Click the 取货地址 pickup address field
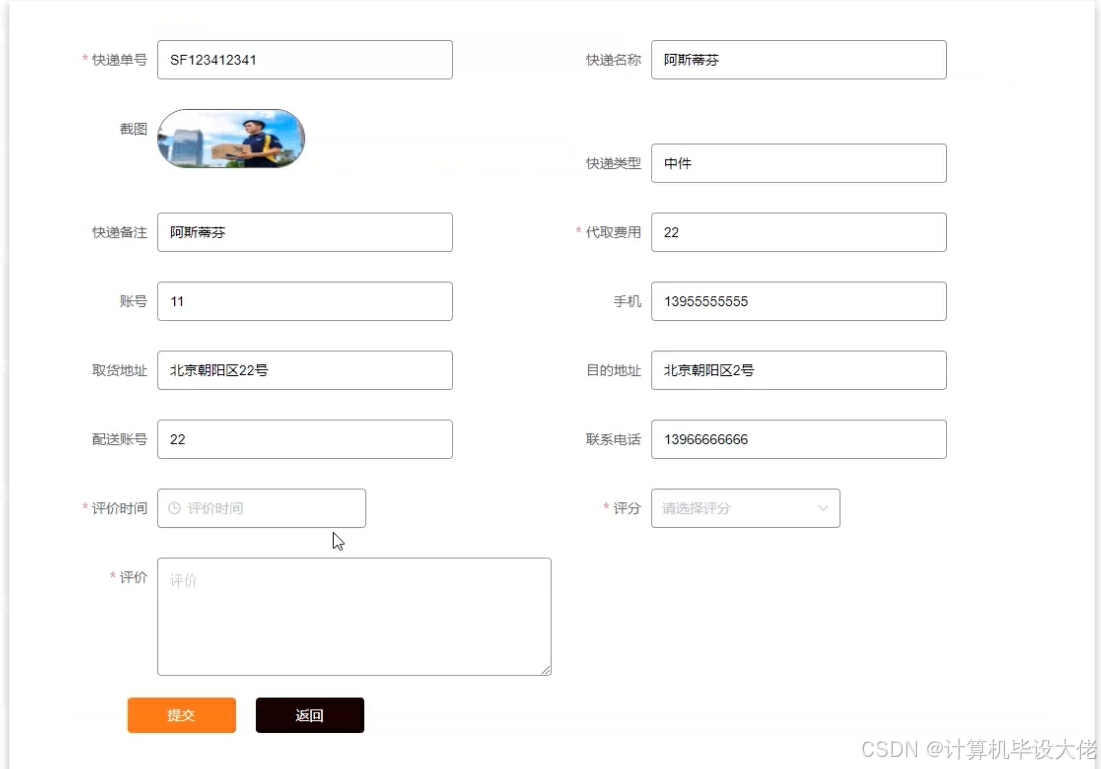This screenshot has width=1101, height=769. 305,370
